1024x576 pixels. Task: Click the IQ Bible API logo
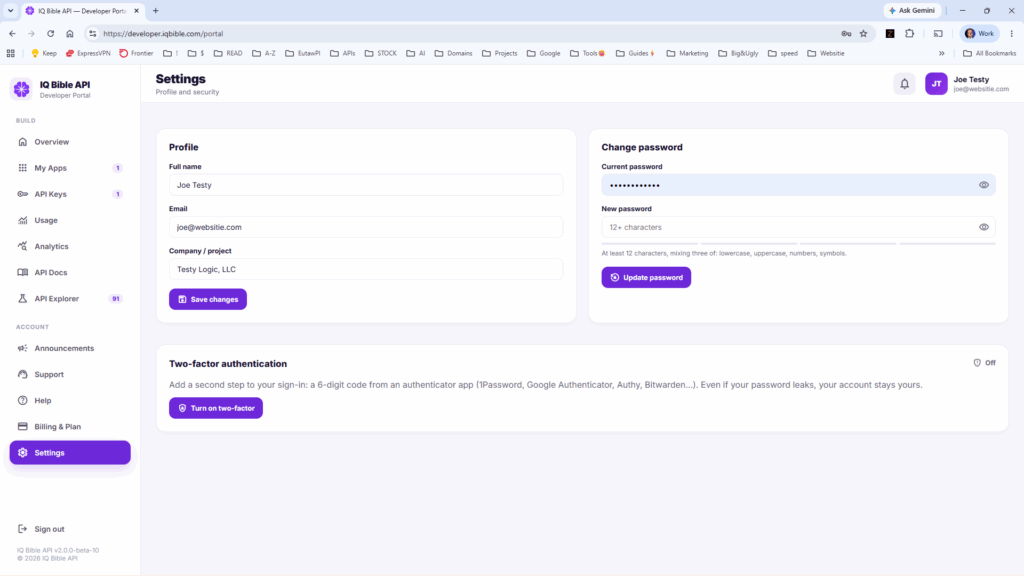[22, 89]
